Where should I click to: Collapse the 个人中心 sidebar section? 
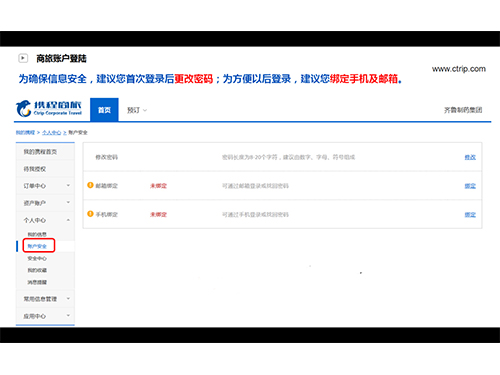click(x=45, y=220)
